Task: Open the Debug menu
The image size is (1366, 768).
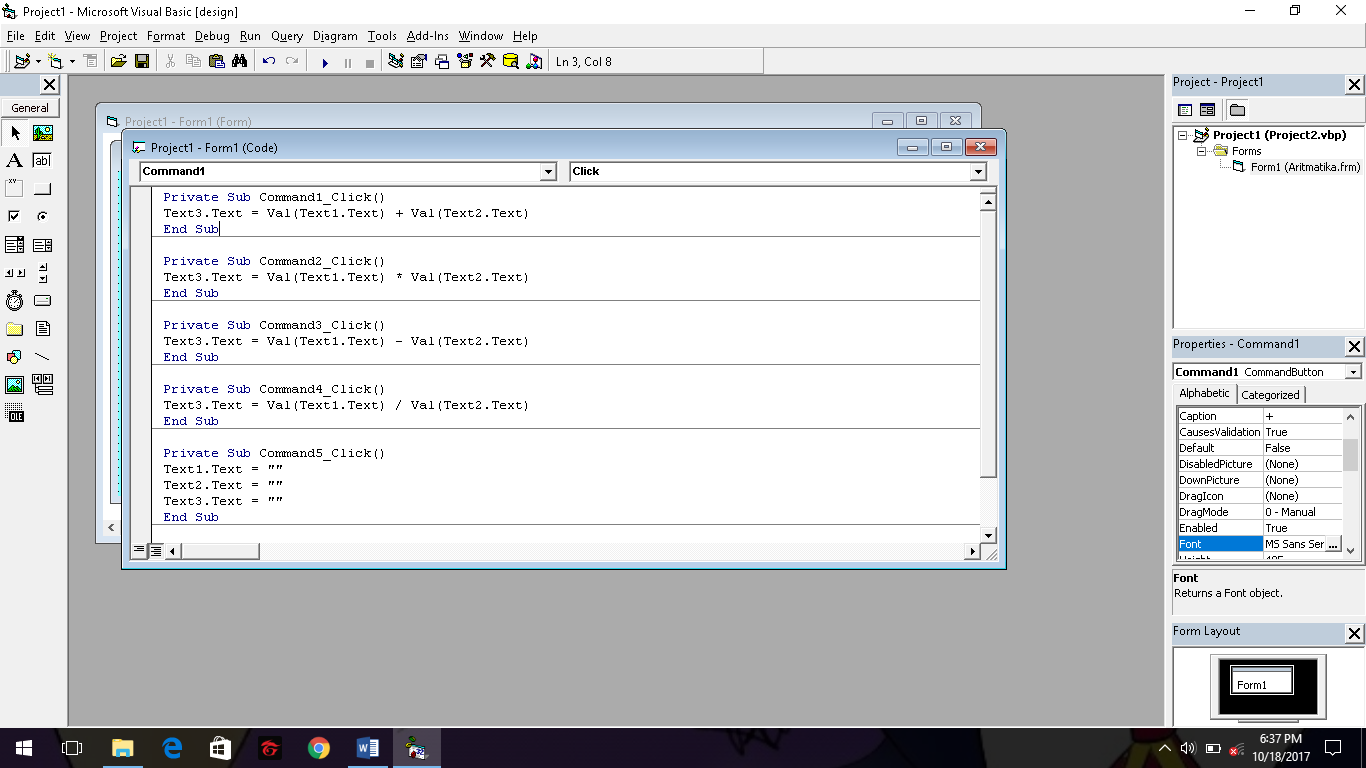Action: coord(212,36)
